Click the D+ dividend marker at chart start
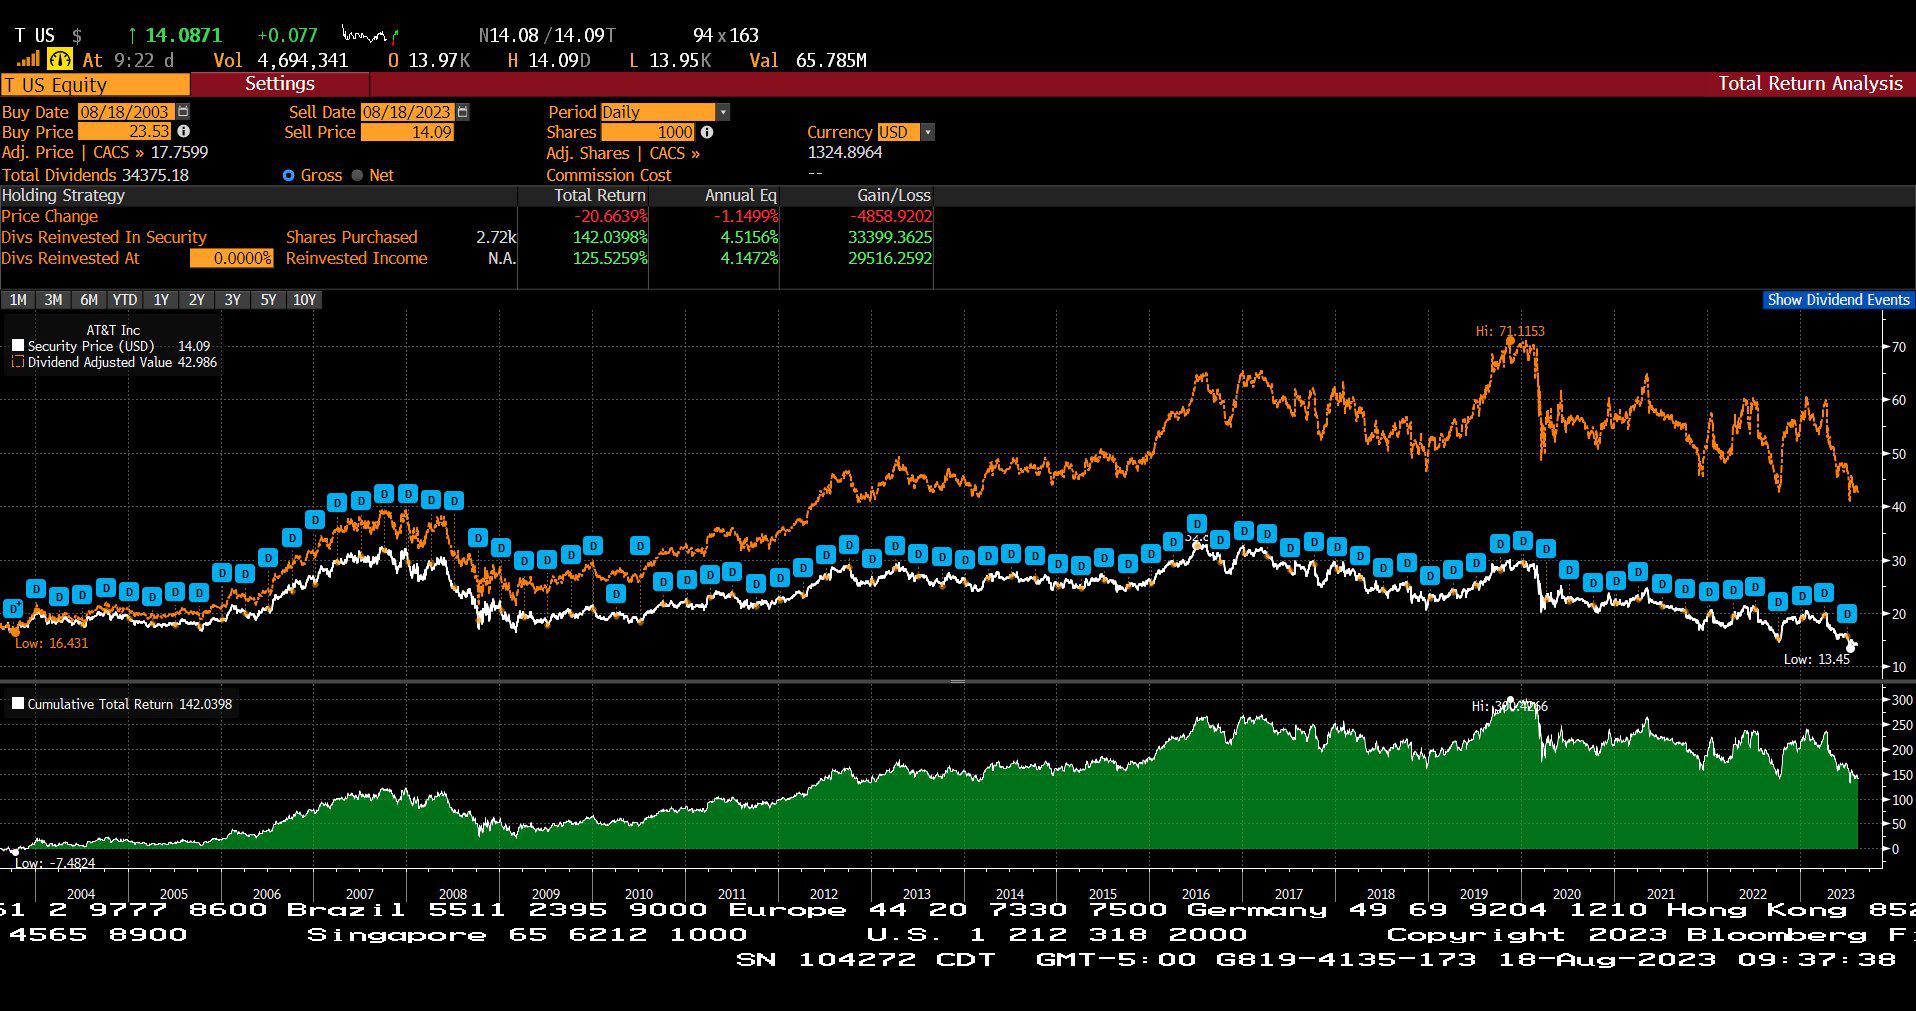The height and width of the screenshot is (1011, 1916). coord(13,608)
